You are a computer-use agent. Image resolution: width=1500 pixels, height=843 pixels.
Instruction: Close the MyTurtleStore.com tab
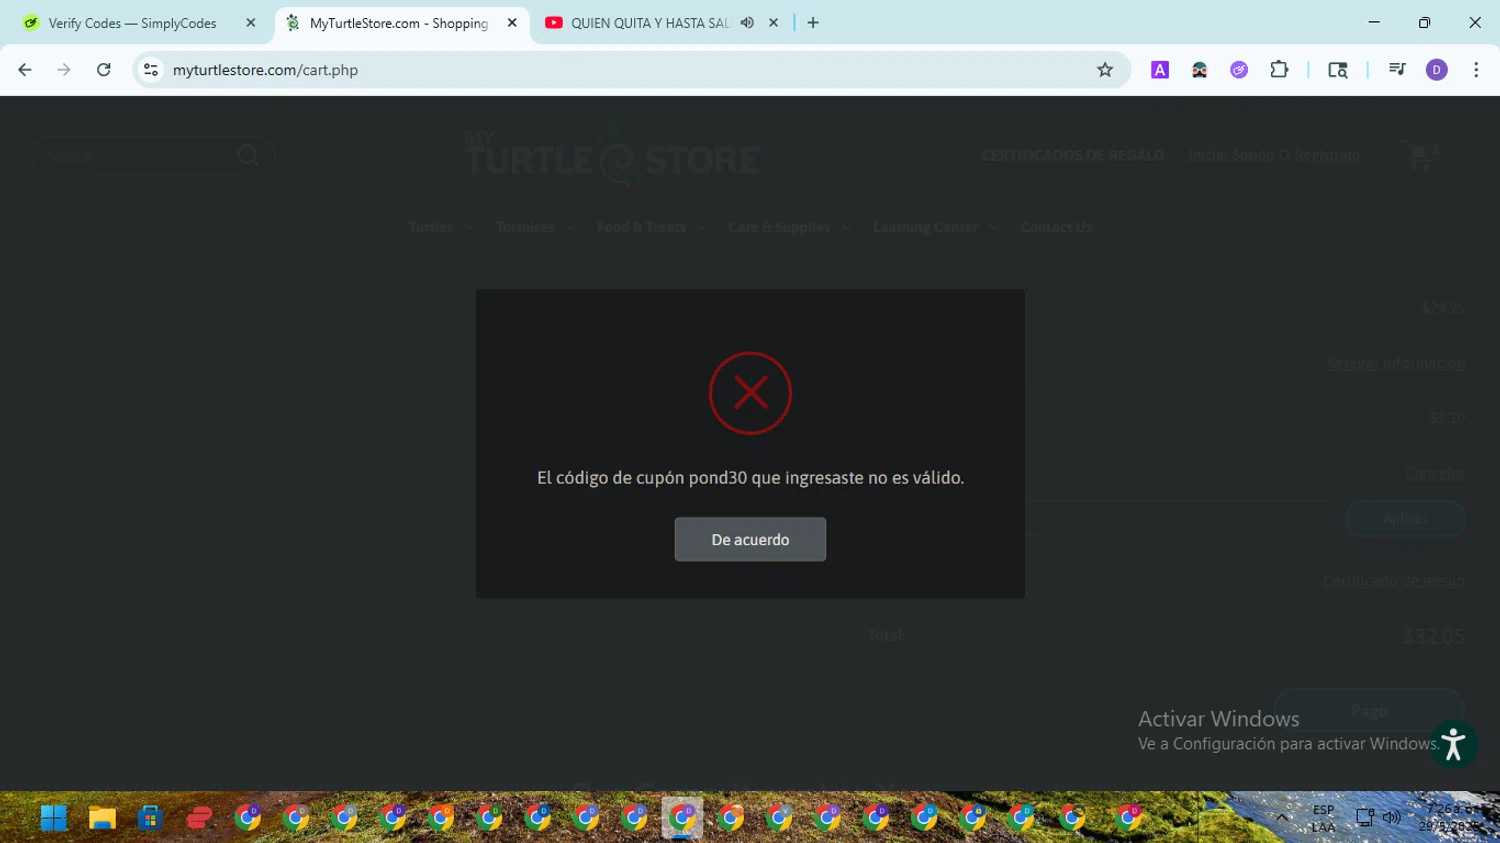(512, 23)
